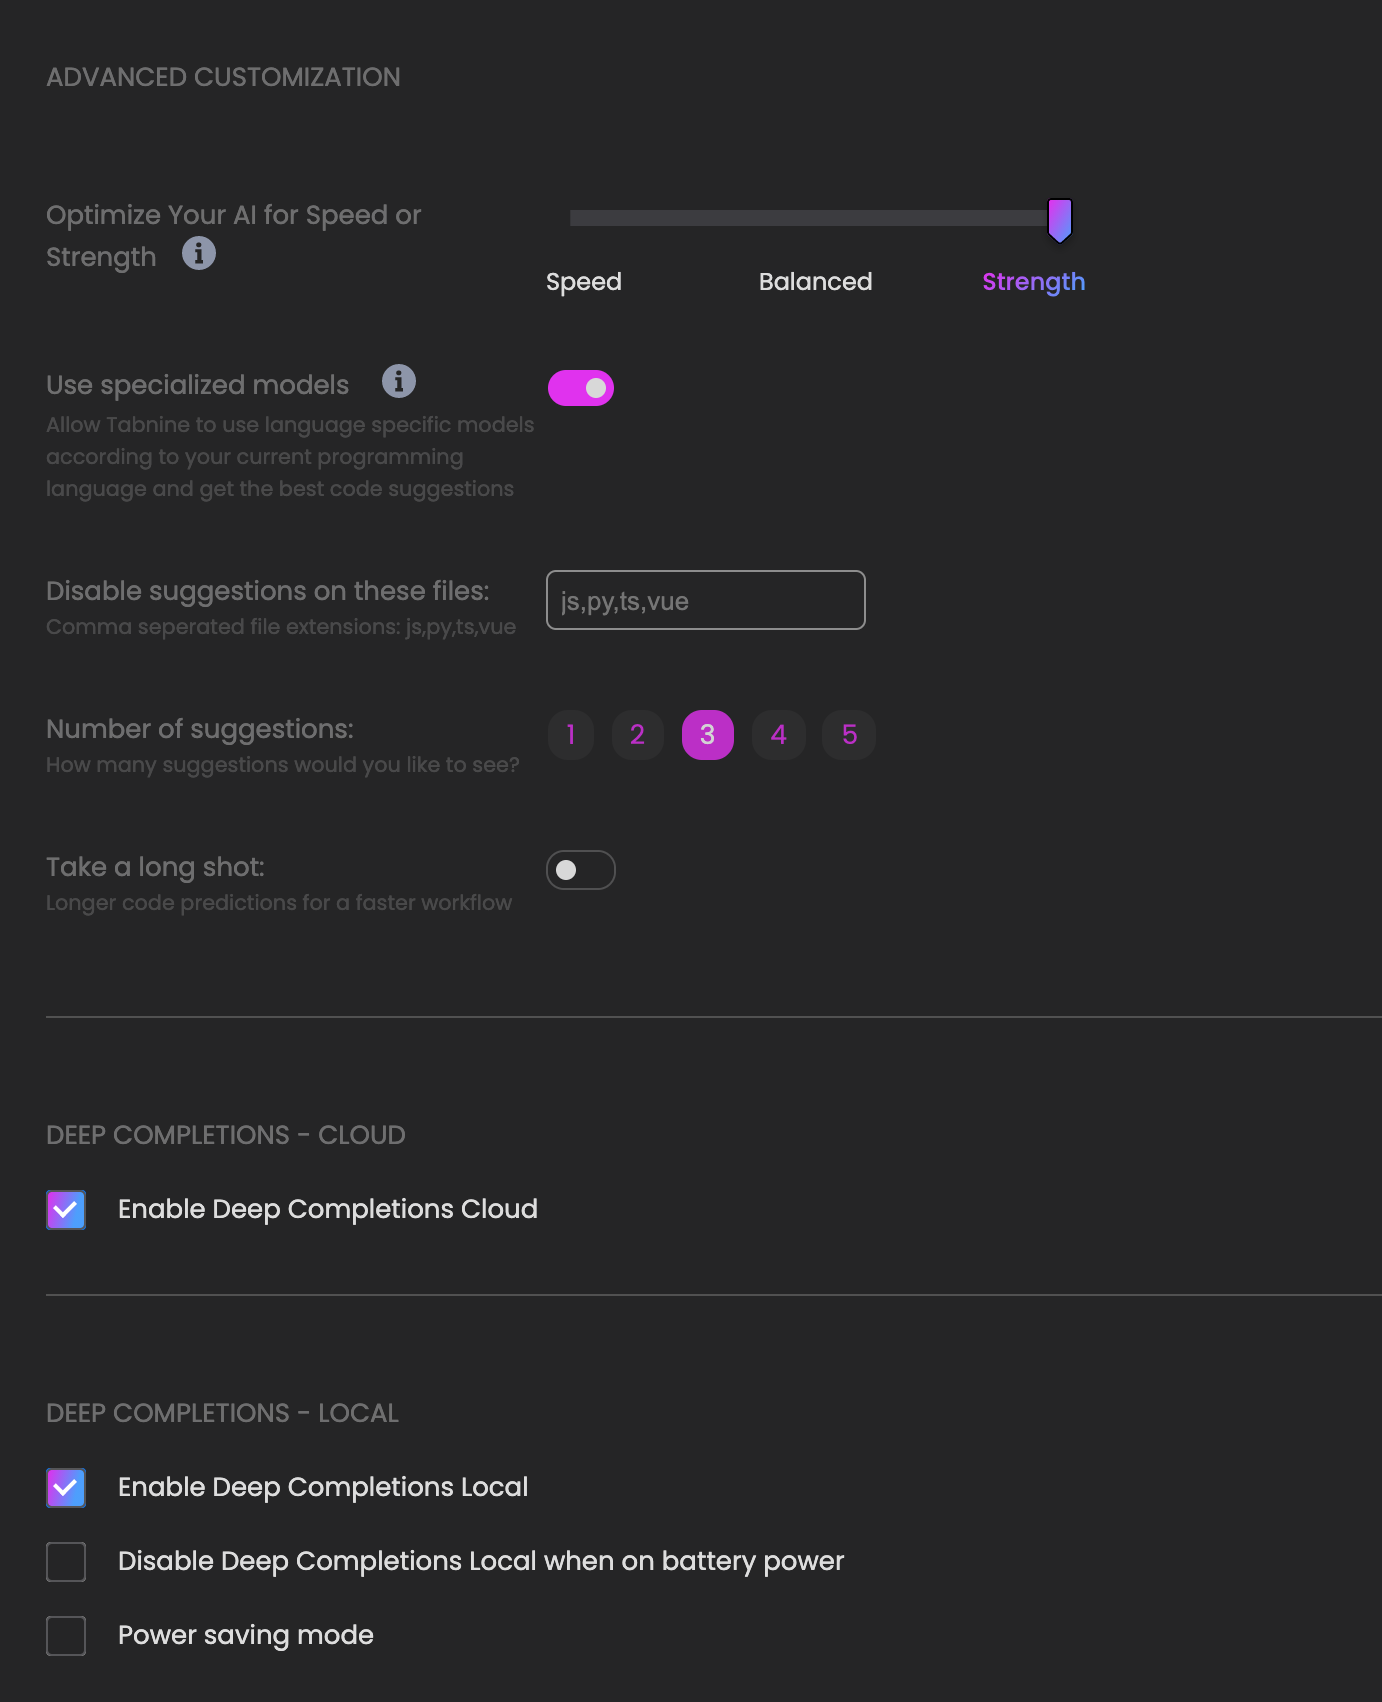The height and width of the screenshot is (1702, 1382).
Task: Select 3 suggestions option
Action: point(708,735)
